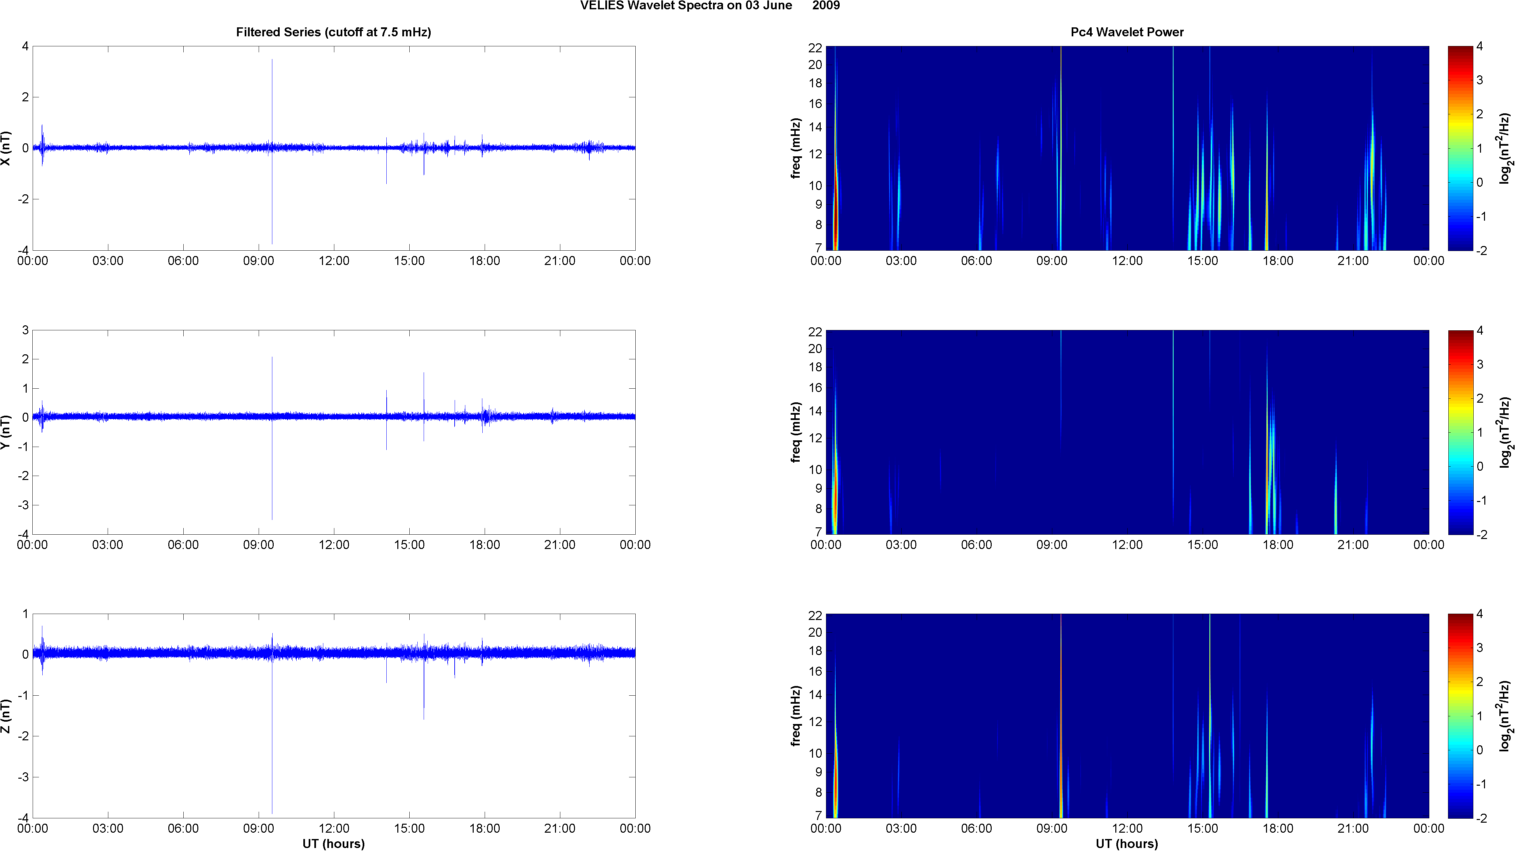The height and width of the screenshot is (851, 1515).
Task: Select the Pc4 Wavelet Power heading
Action: click(1127, 32)
